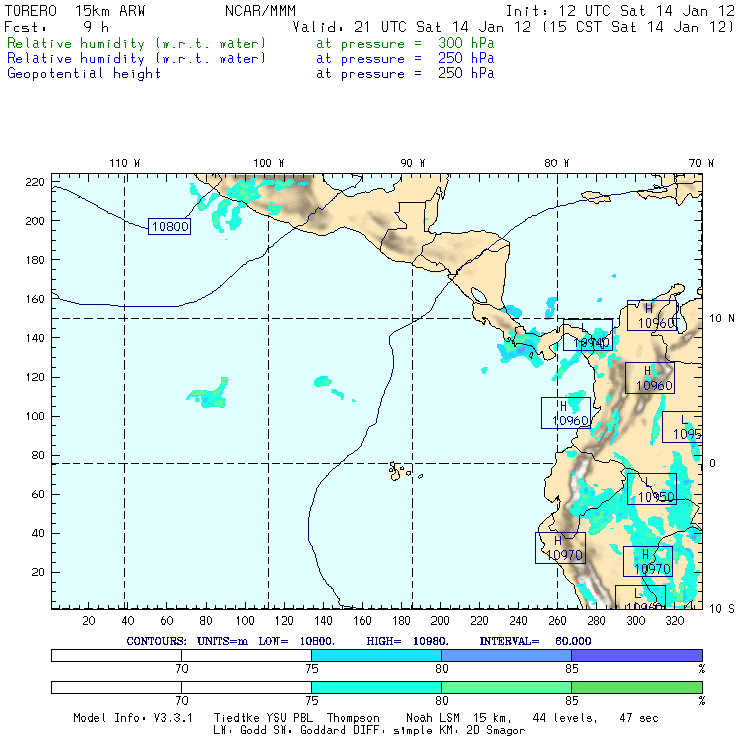The height and width of the screenshot is (740, 740).
Task: Click the purple above-85% segment of the upper colorbar
Action: (637, 655)
